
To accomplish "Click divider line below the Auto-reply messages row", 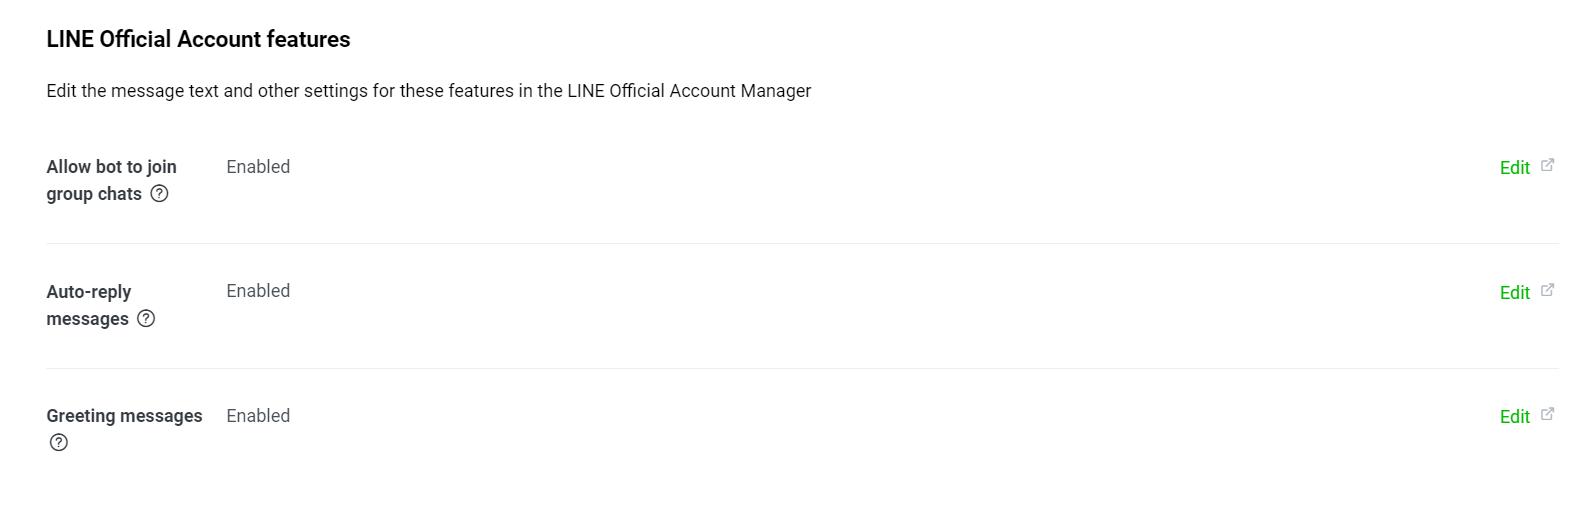I will pos(802,368).
